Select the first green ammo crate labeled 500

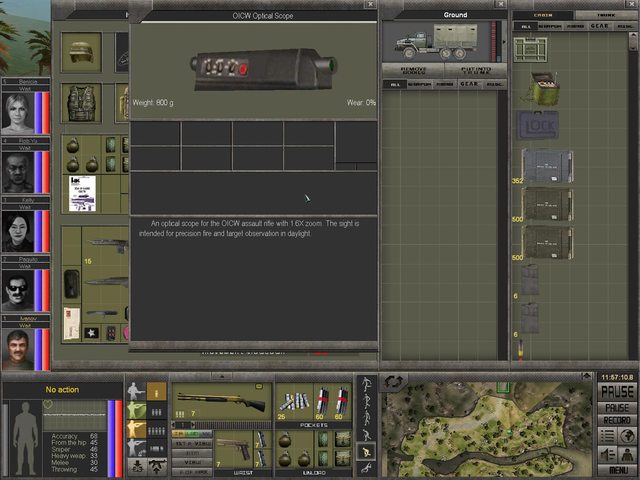tap(547, 204)
